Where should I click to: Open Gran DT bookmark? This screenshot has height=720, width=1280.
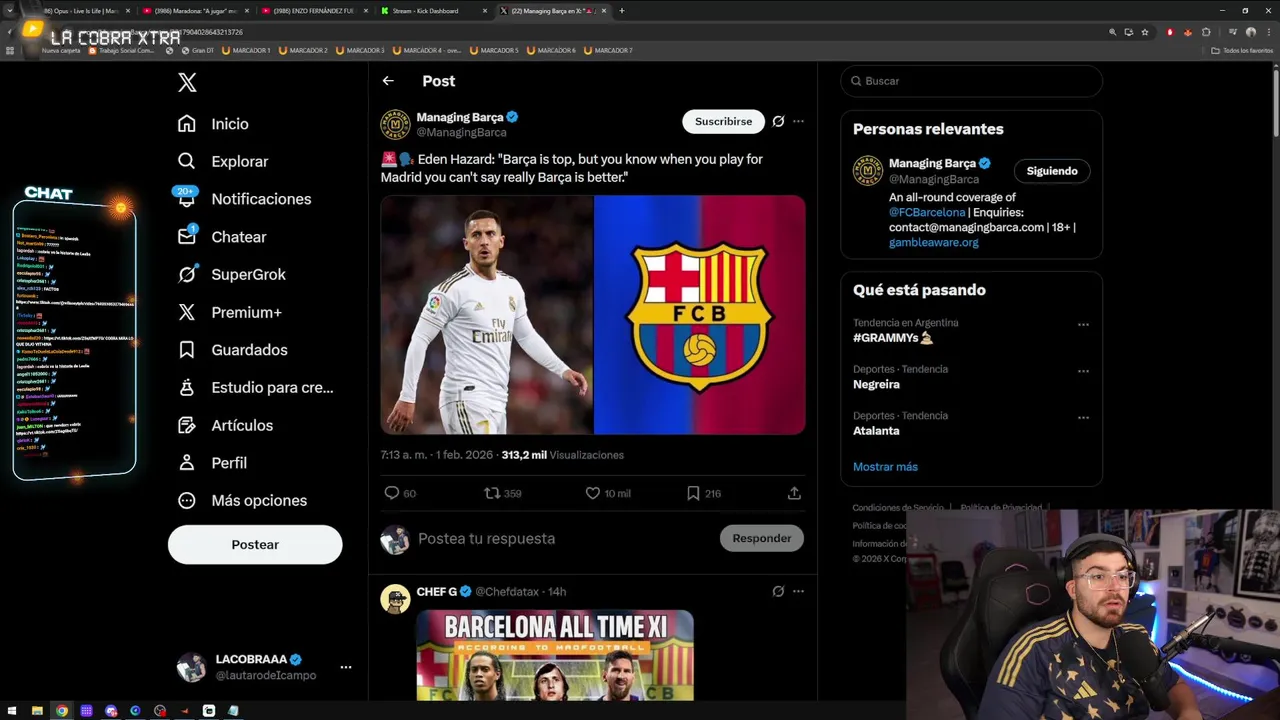coord(197,50)
